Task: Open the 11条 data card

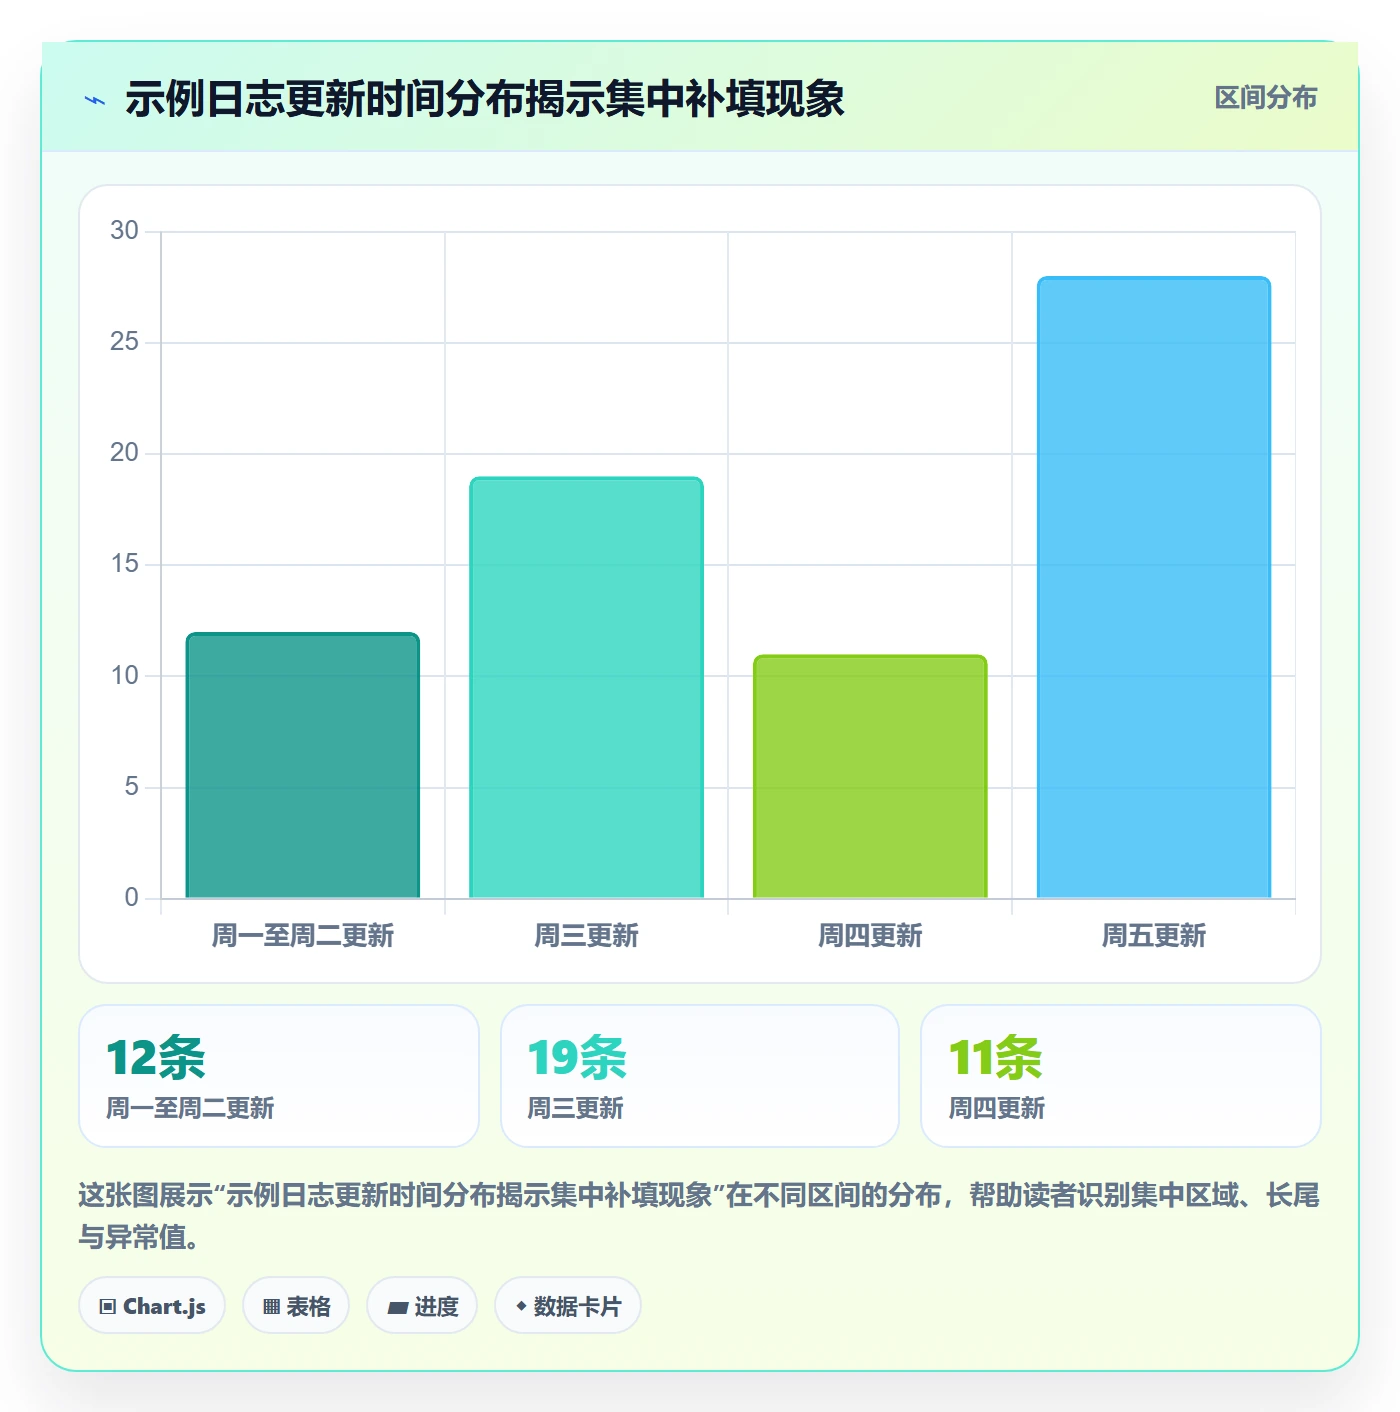Action: (1121, 1076)
